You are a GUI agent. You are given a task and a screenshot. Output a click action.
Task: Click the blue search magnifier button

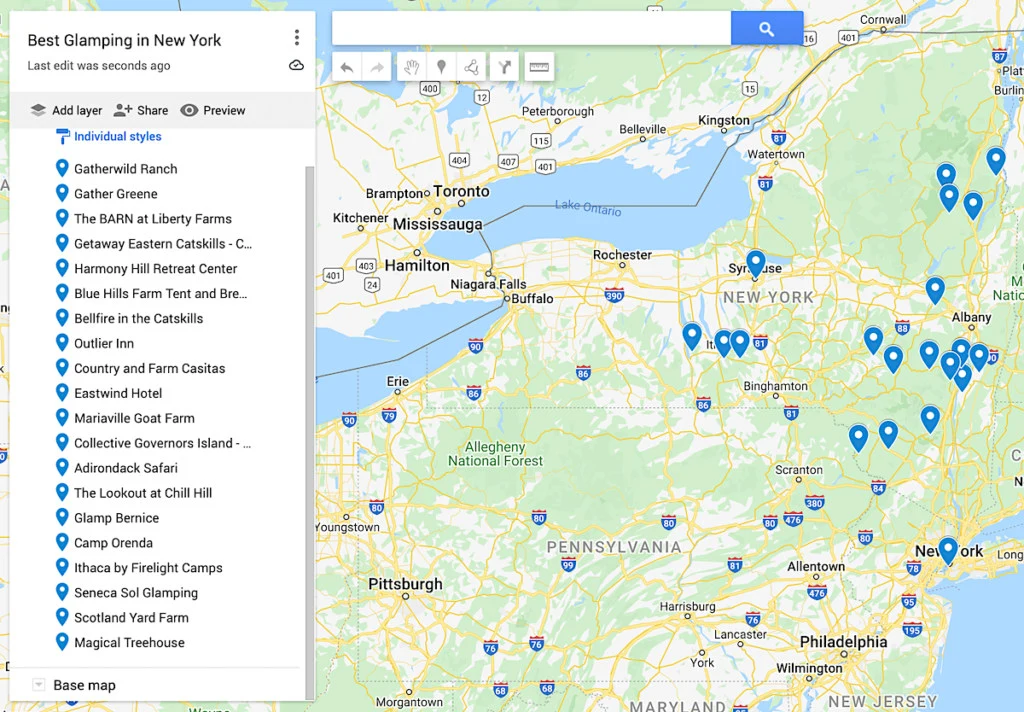[767, 29]
